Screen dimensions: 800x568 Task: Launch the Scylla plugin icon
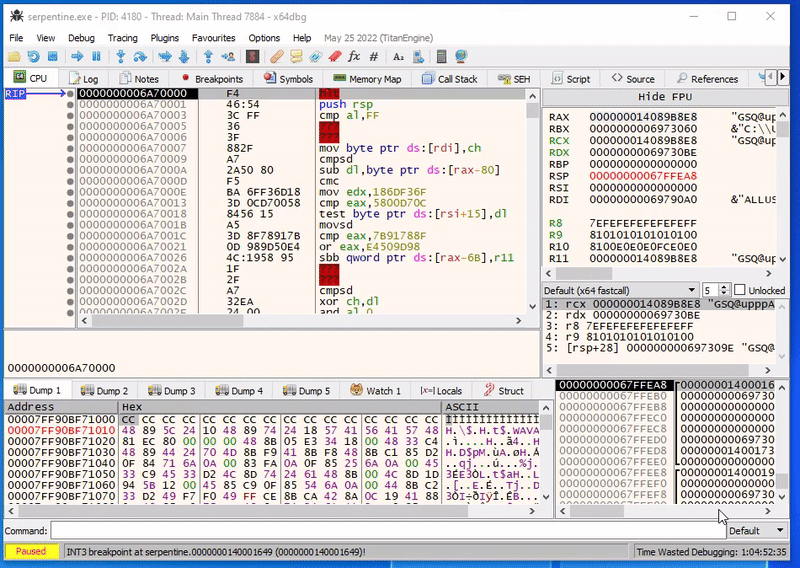[x=253, y=57]
